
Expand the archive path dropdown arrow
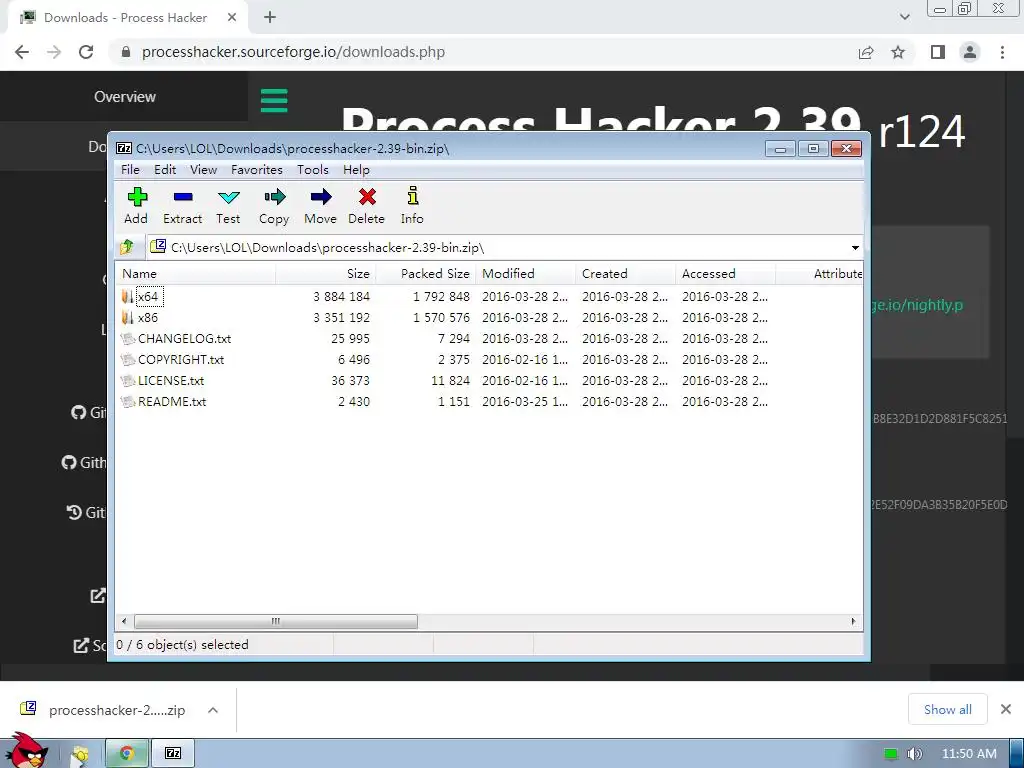click(855, 248)
